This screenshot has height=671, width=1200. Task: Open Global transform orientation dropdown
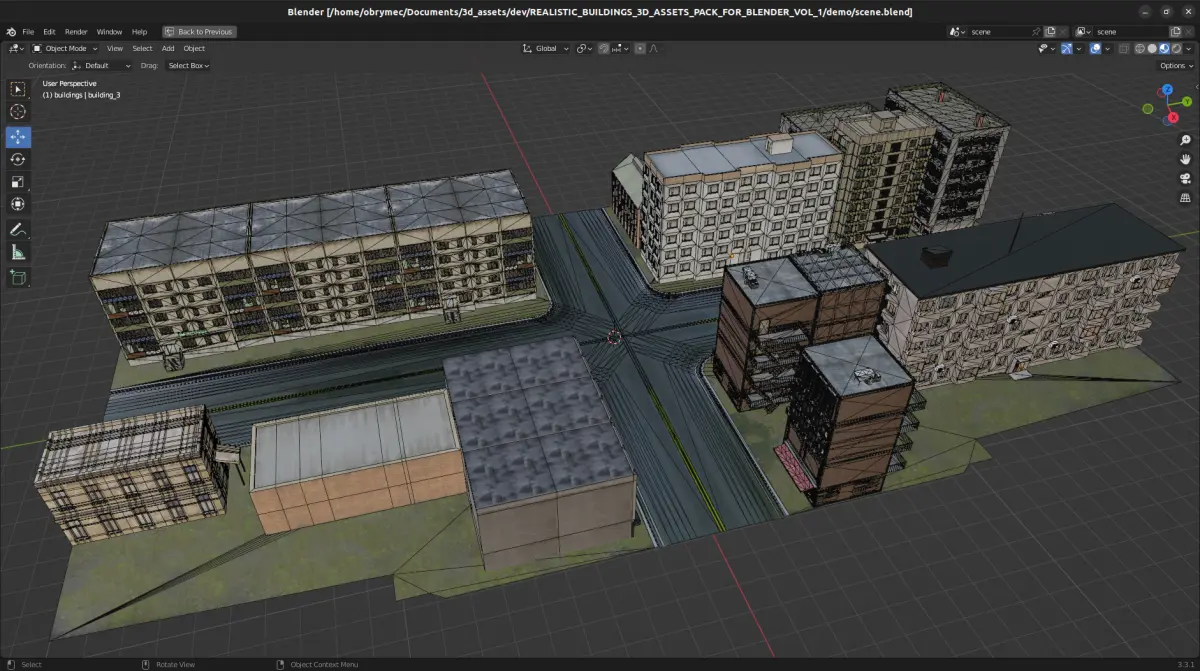click(546, 48)
